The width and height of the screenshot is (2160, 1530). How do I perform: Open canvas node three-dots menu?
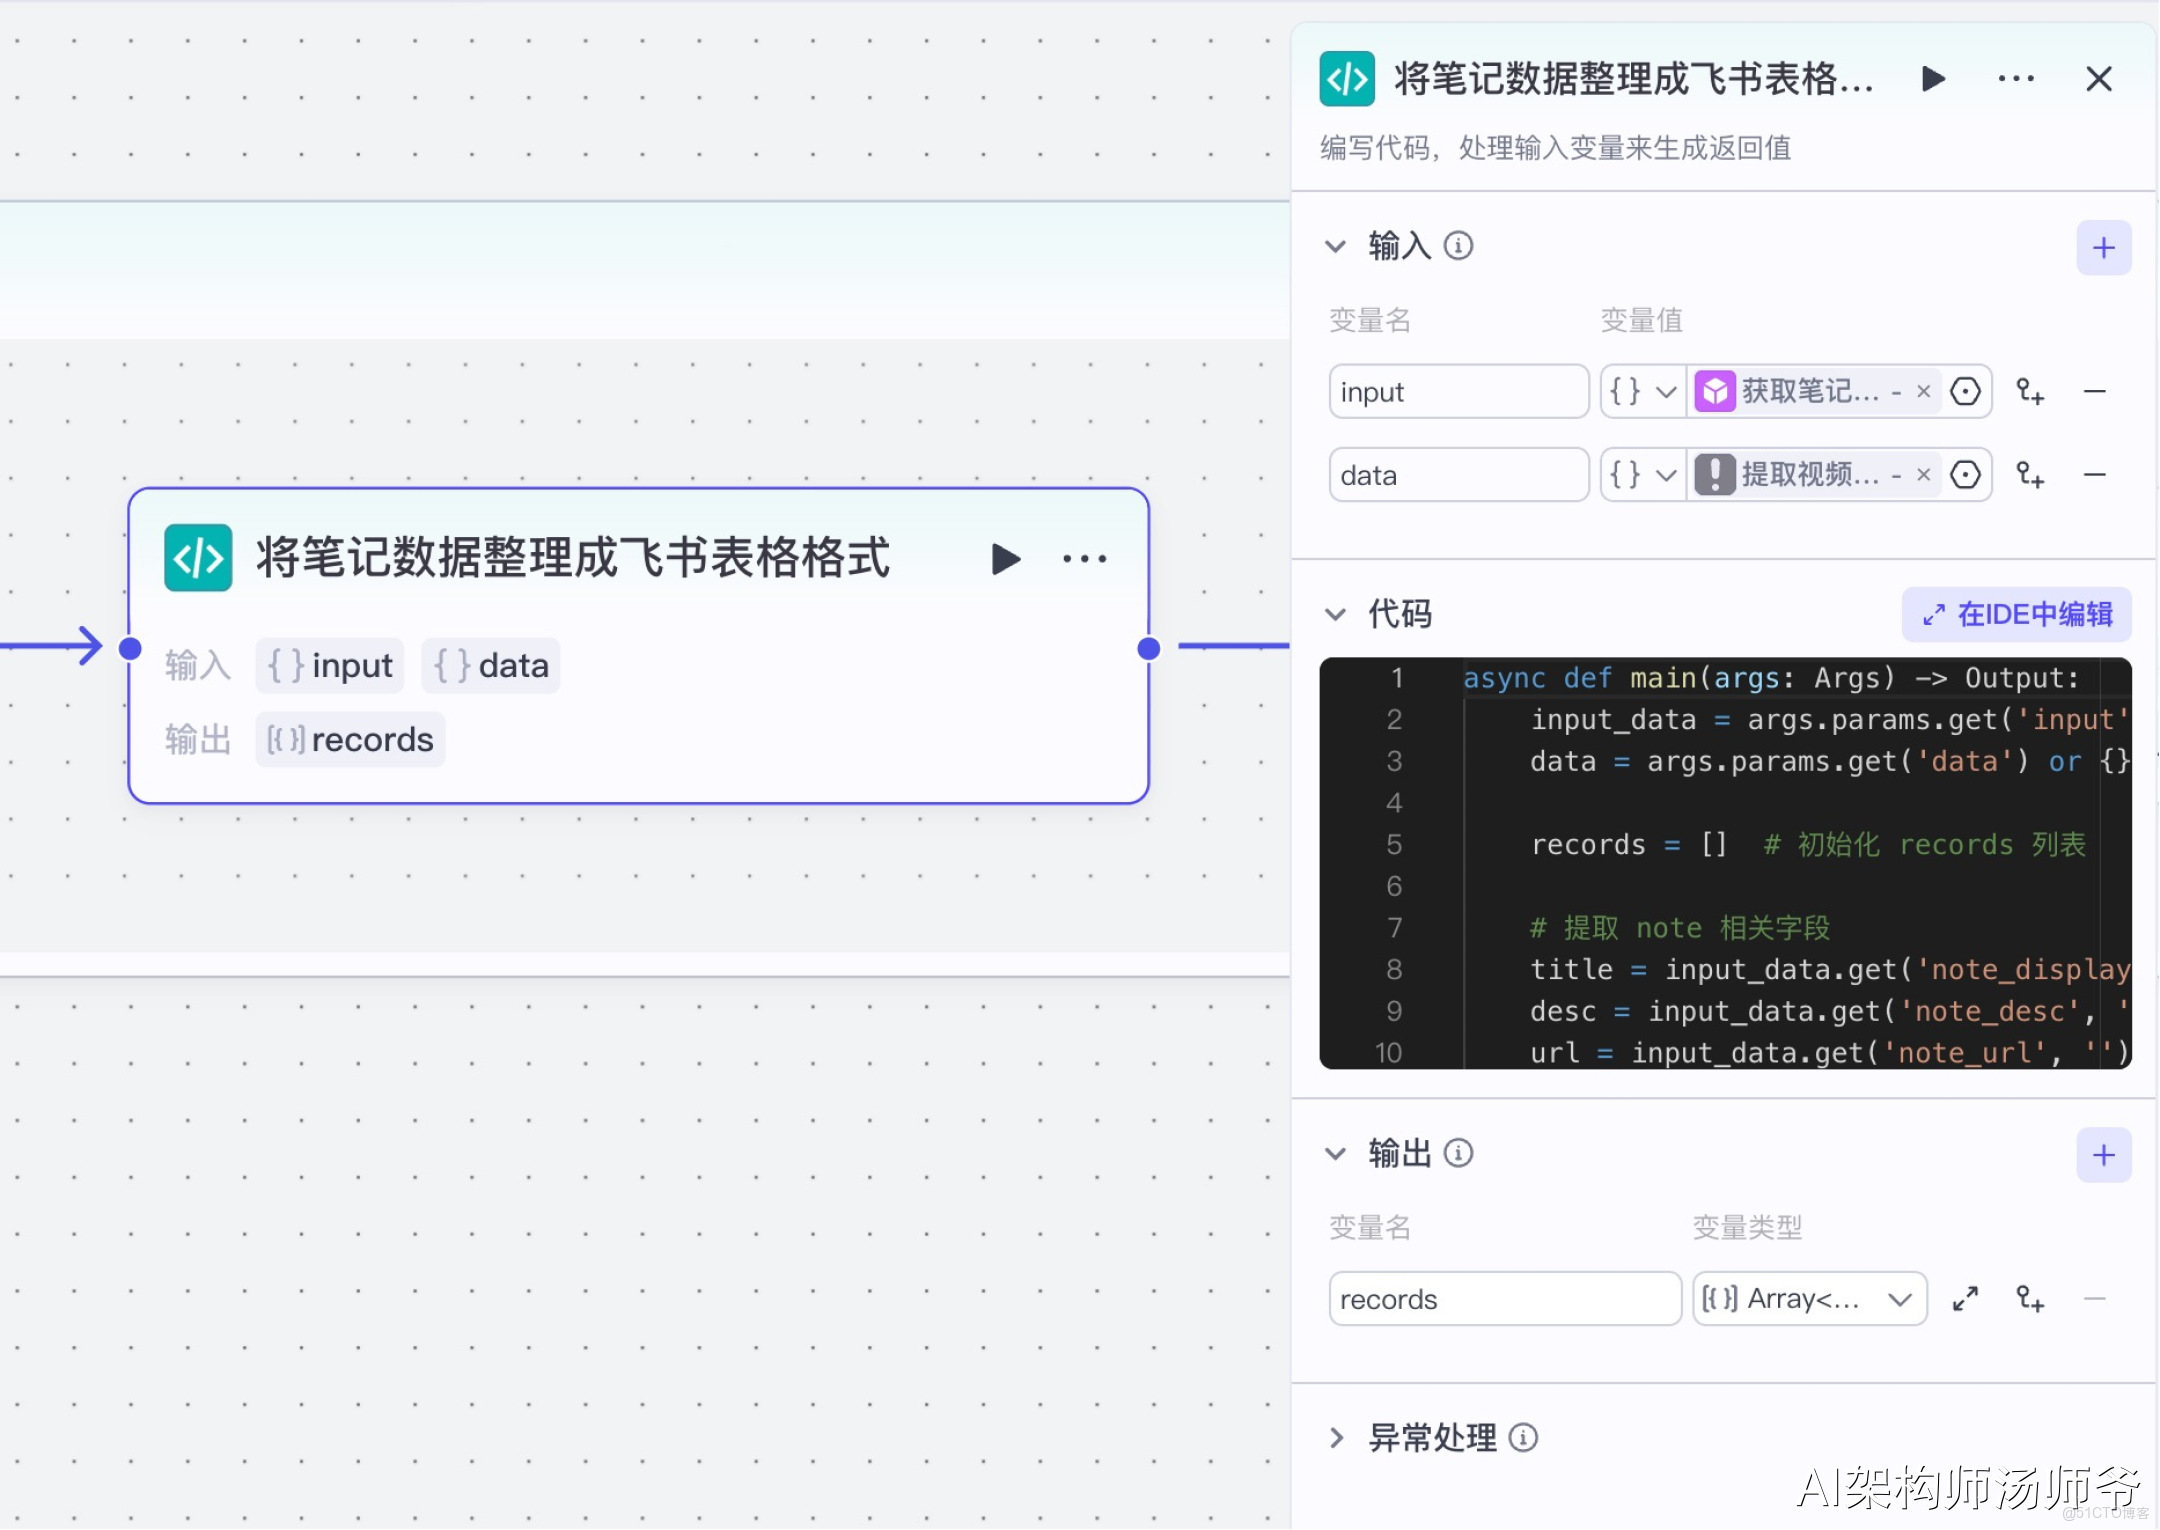coord(1084,559)
